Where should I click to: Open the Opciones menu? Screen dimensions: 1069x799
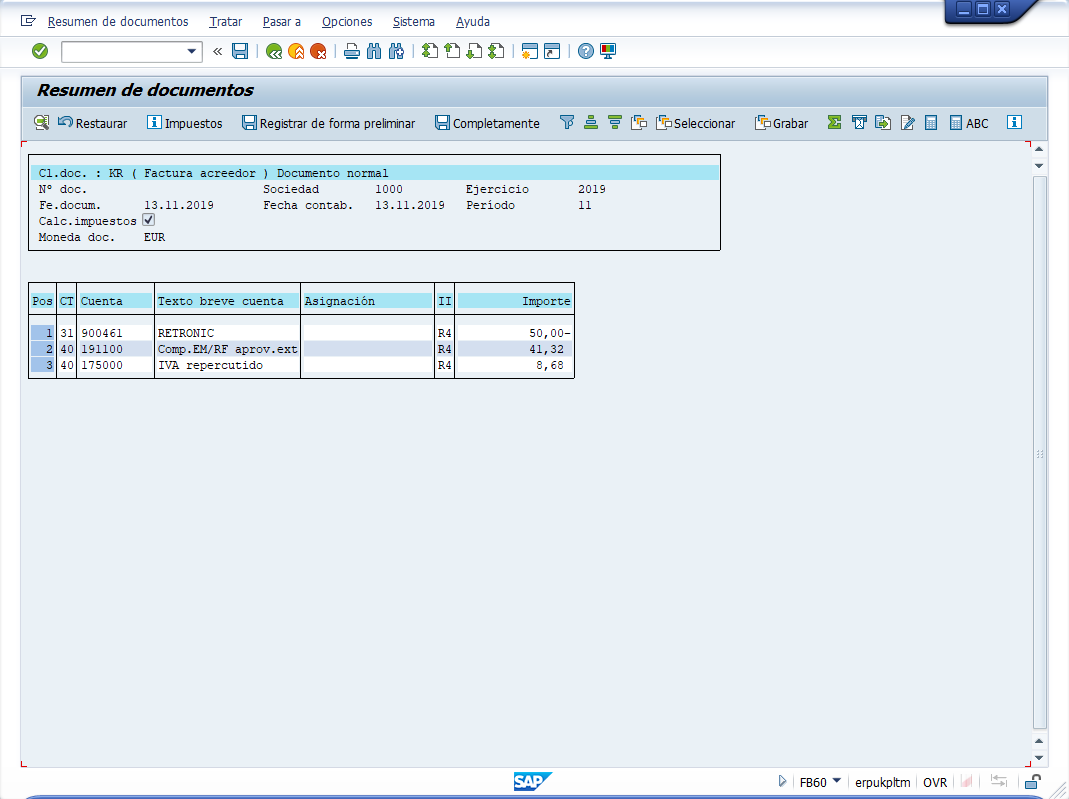347,21
